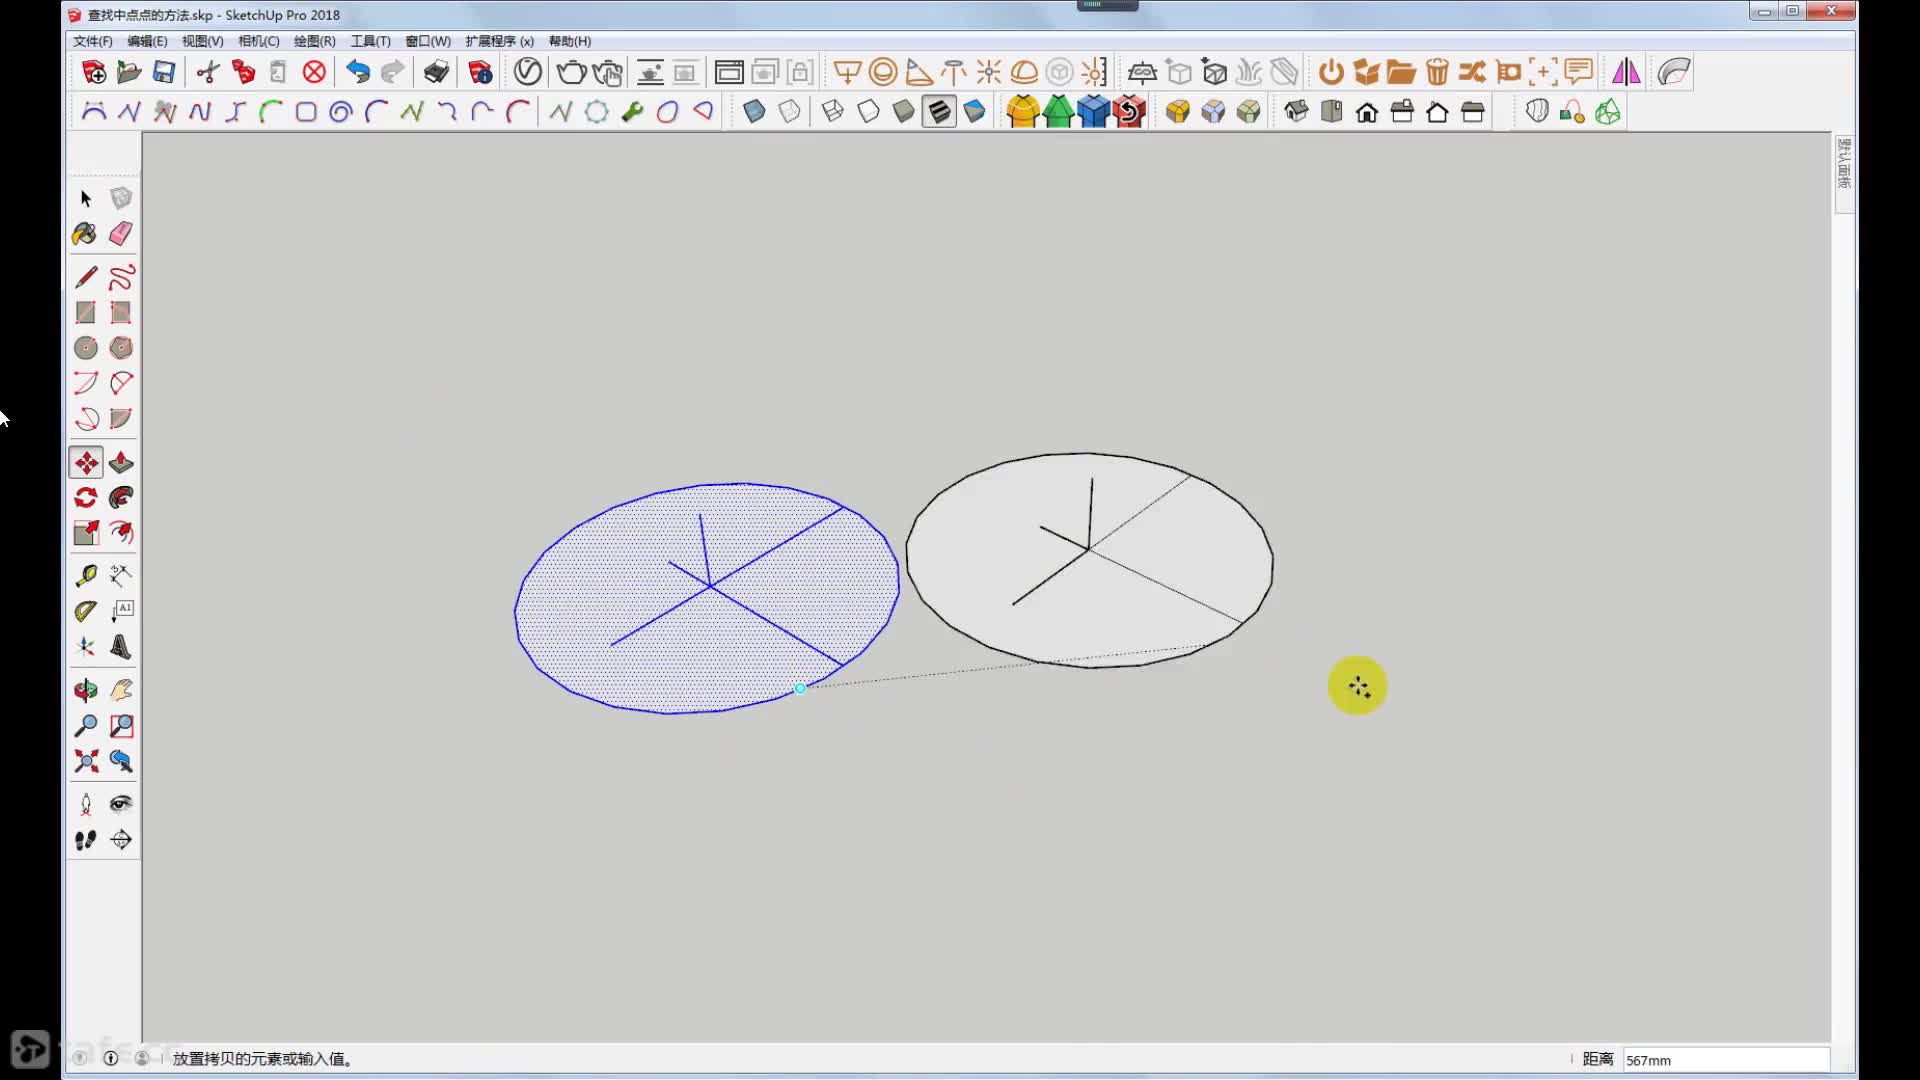Select the Pie tool icon
The image size is (1920, 1080).
[x=121, y=419]
